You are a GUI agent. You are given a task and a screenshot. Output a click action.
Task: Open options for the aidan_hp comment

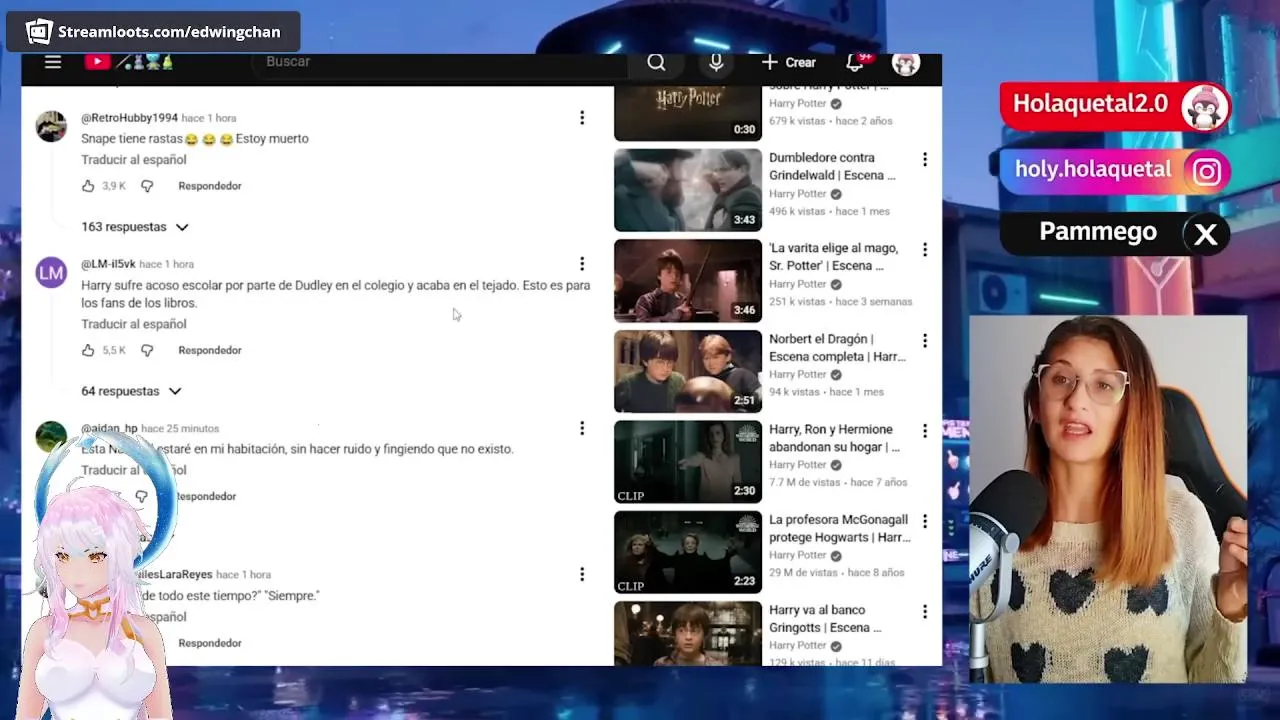pyautogui.click(x=582, y=428)
